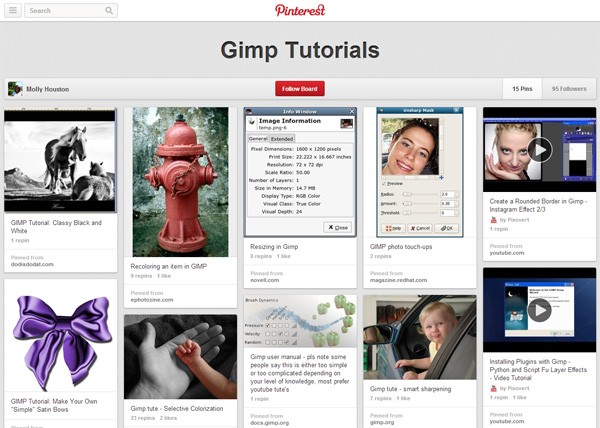This screenshot has width=600, height=428.
Task: Click '7 repins' under smart sharpening
Action: coord(380,399)
